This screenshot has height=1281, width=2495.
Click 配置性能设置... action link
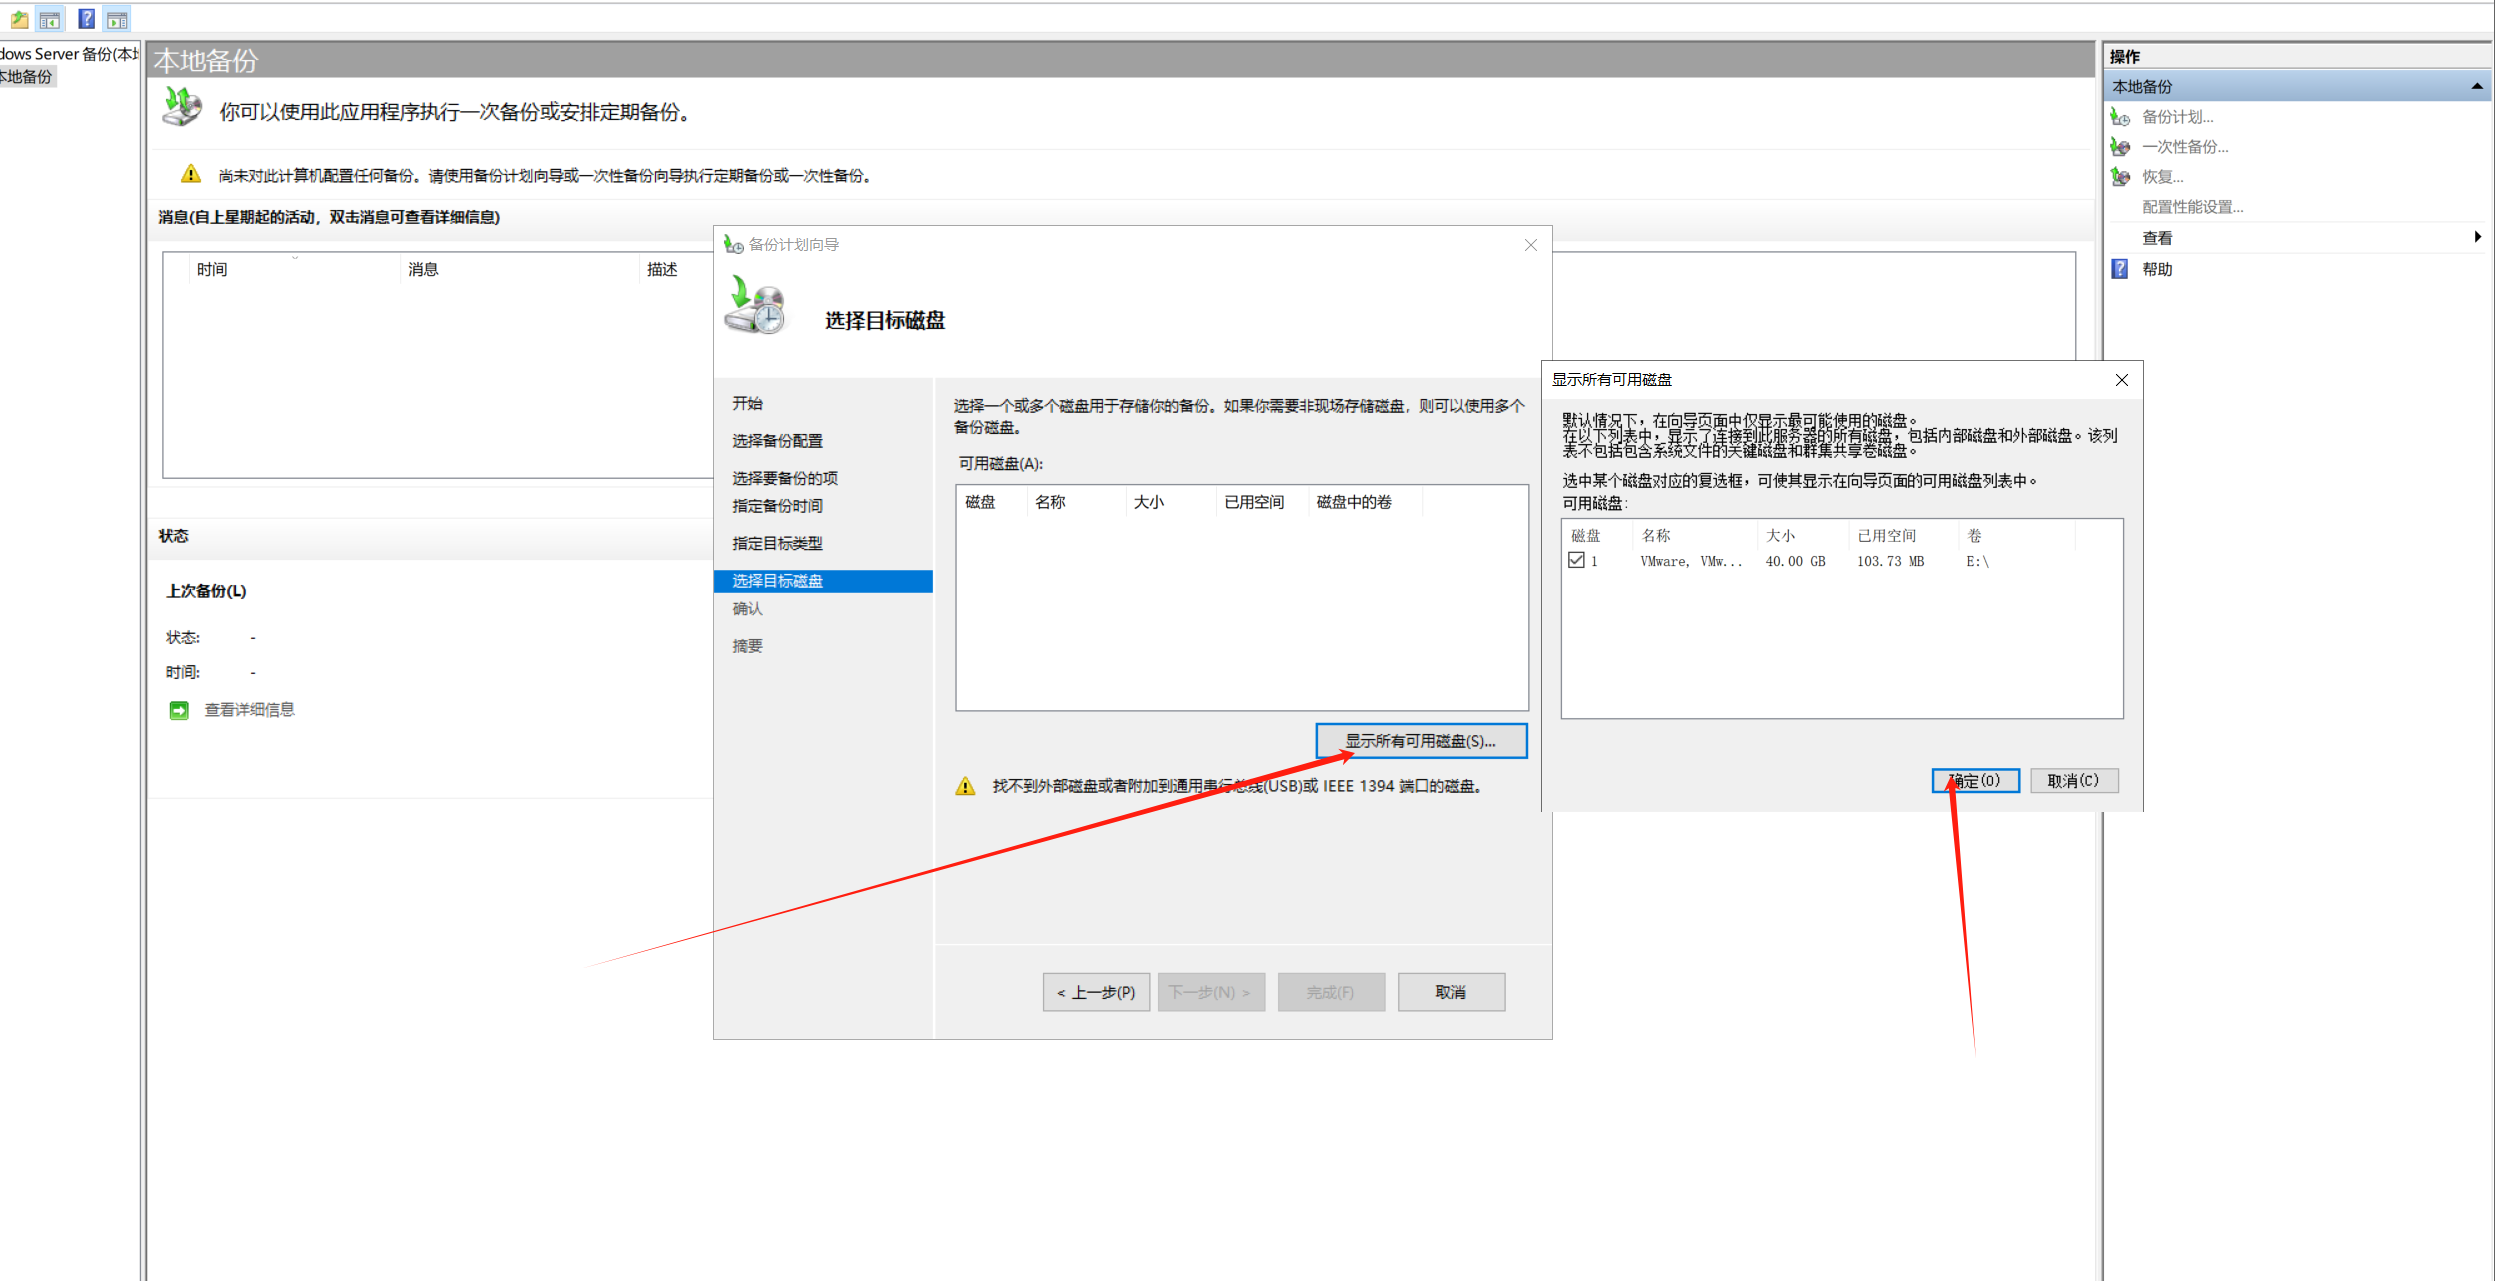pos(2192,207)
